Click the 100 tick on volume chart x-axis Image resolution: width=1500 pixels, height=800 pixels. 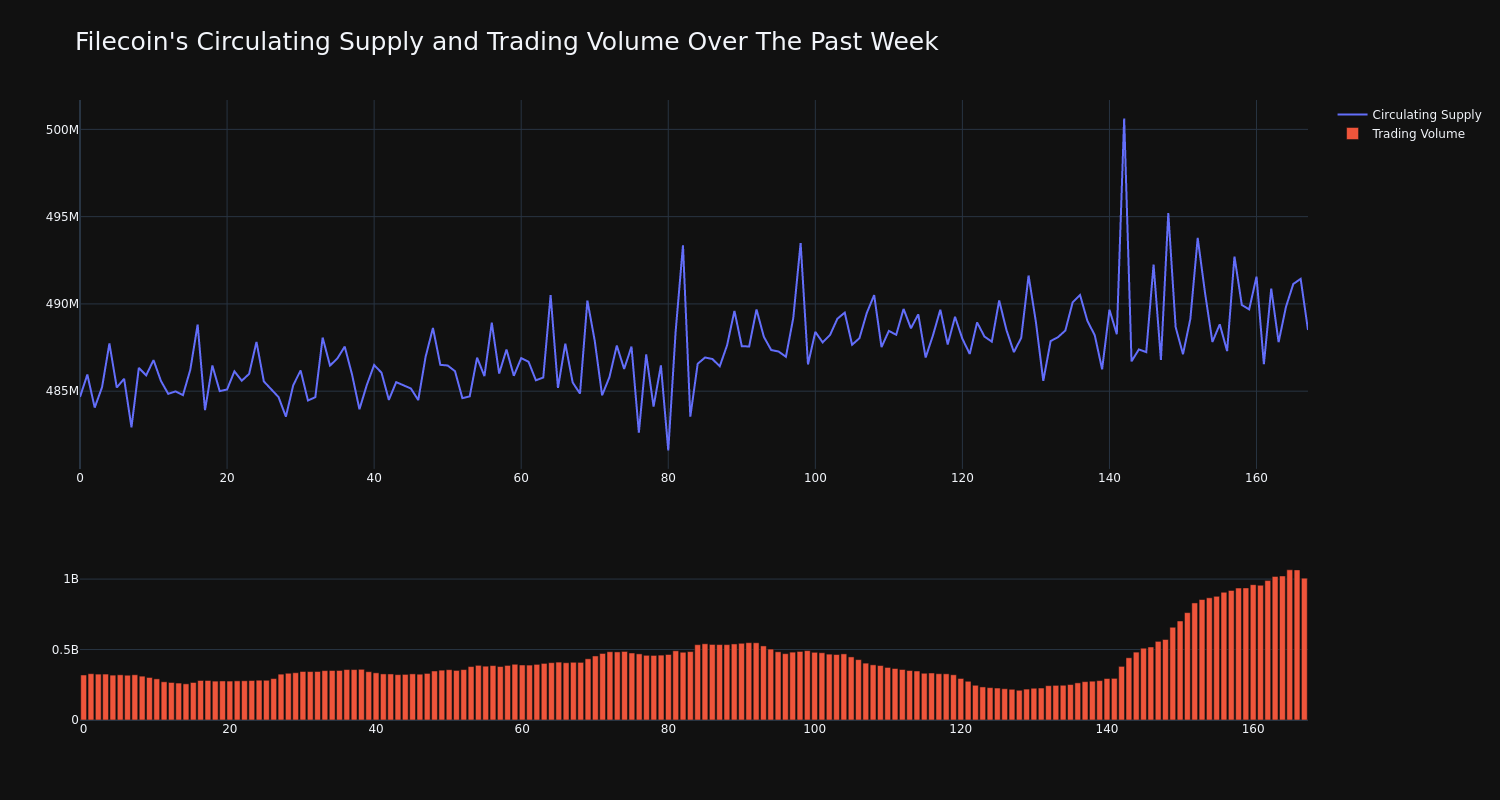pyautogui.click(x=815, y=729)
